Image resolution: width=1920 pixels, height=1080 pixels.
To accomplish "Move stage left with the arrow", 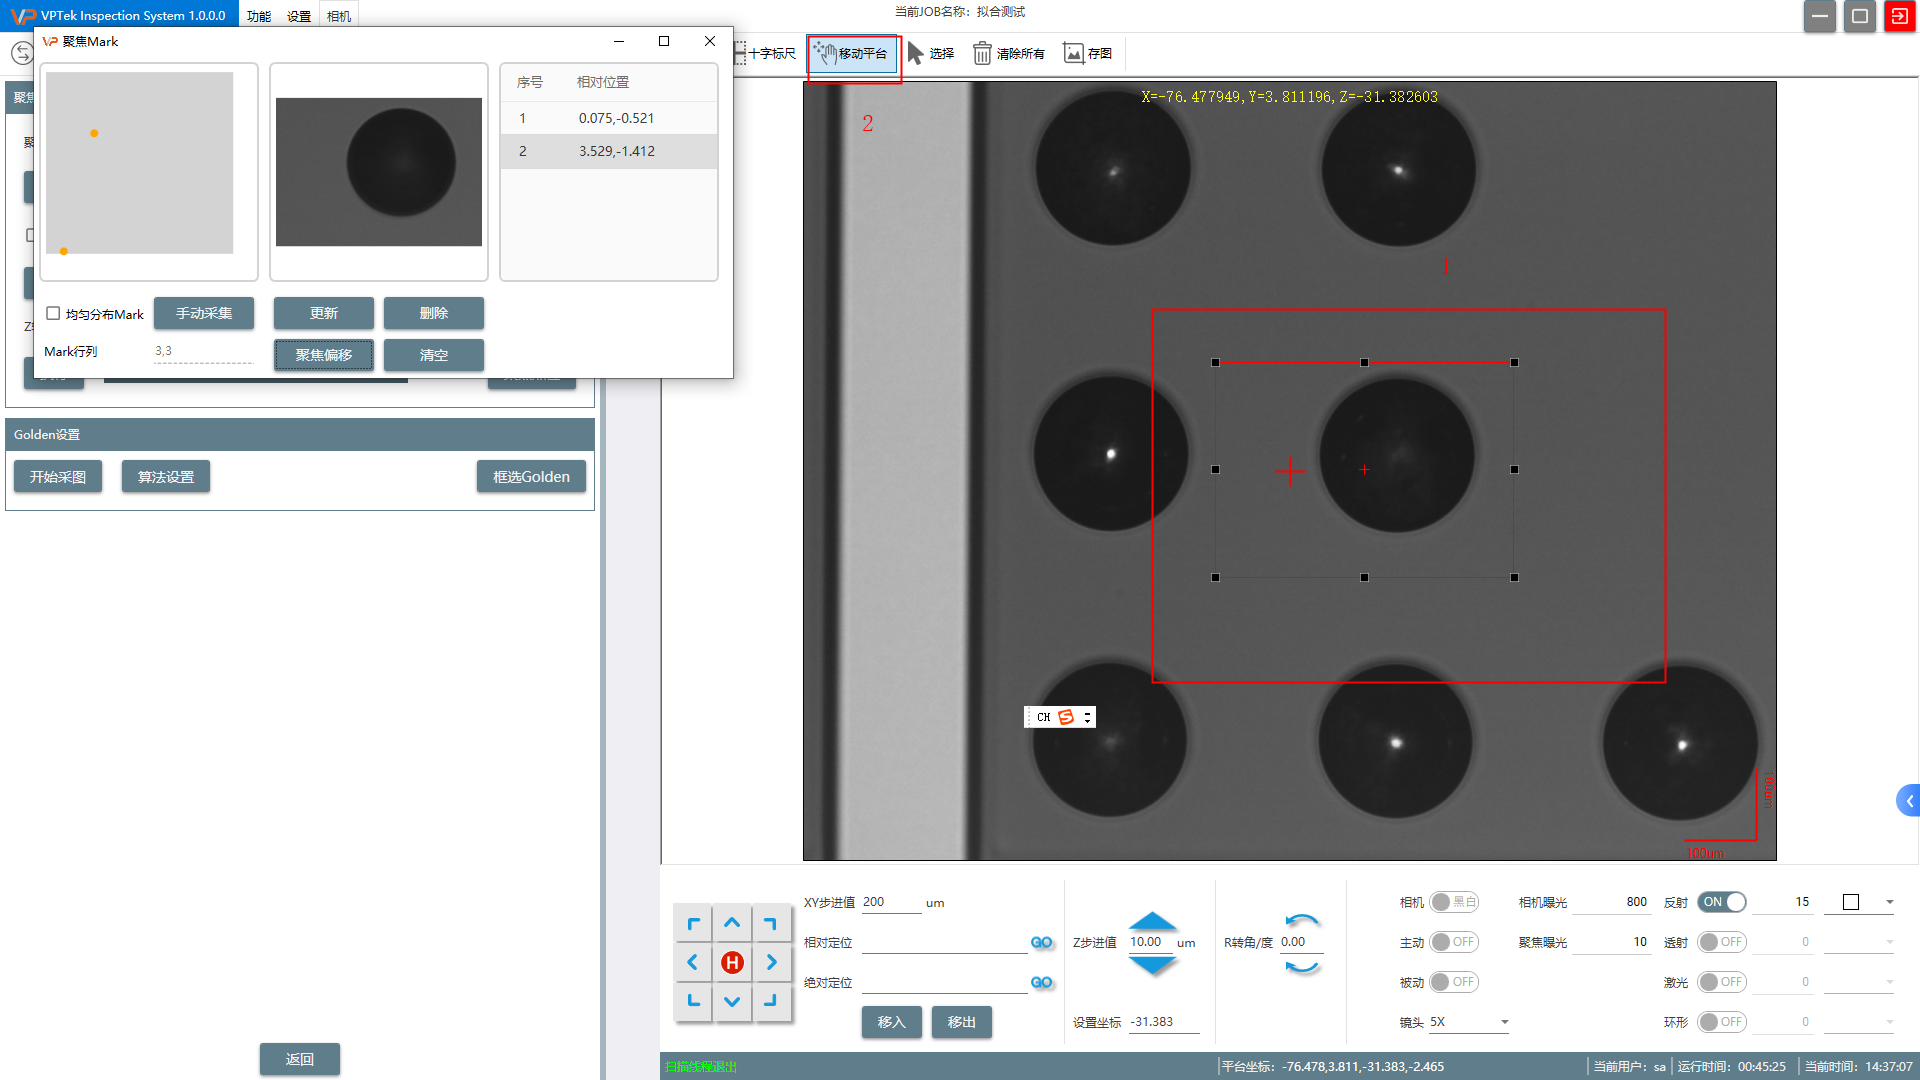I will 693,962.
